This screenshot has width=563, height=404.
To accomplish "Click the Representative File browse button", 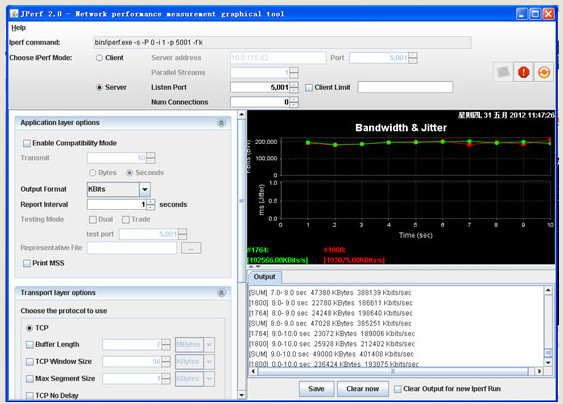I will point(191,248).
